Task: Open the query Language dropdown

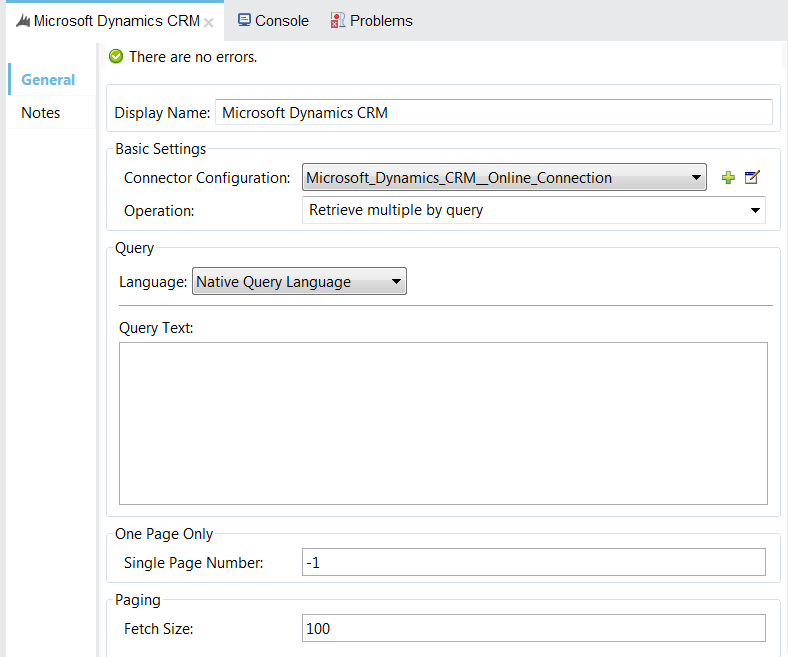Action: [299, 282]
